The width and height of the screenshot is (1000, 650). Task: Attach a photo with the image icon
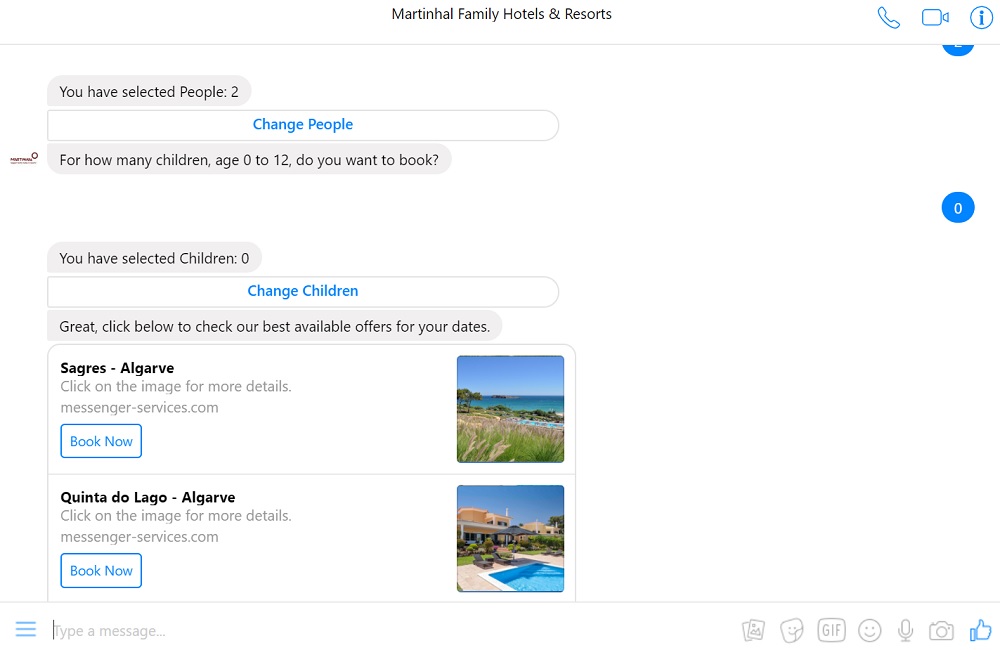[x=753, y=630]
